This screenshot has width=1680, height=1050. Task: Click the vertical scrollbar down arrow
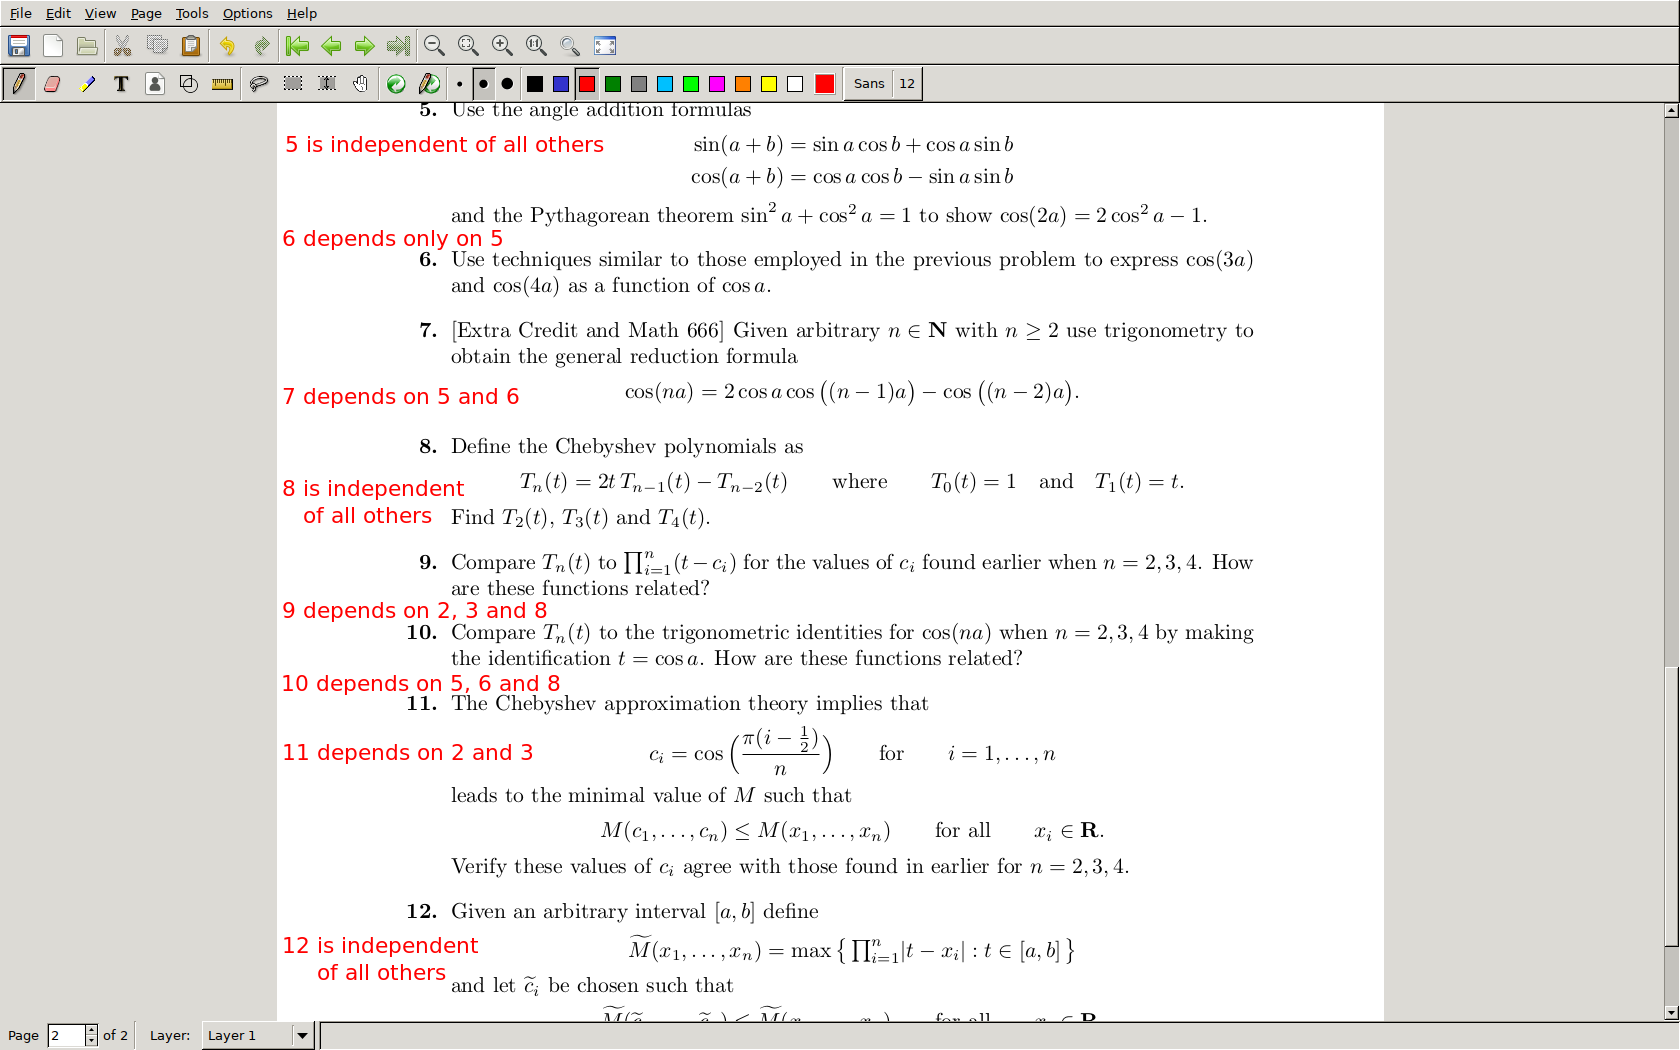point(1671,1013)
